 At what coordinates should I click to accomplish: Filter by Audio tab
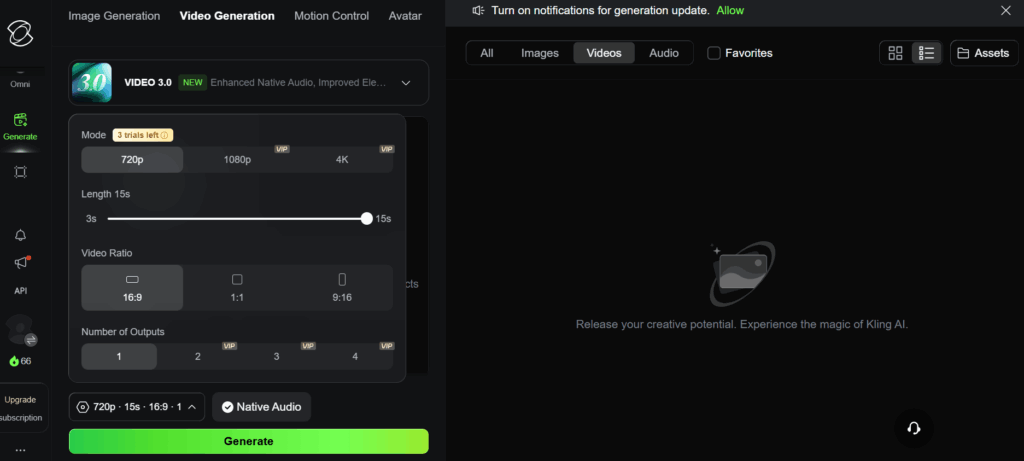(x=664, y=53)
